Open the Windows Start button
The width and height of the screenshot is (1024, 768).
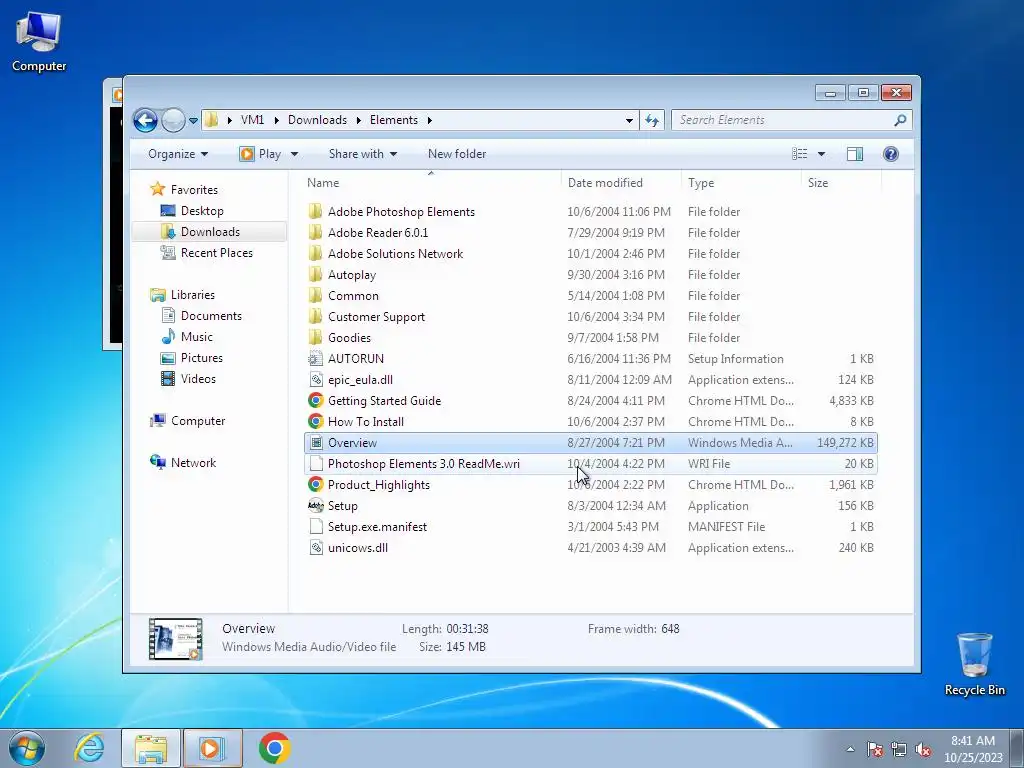coord(27,748)
